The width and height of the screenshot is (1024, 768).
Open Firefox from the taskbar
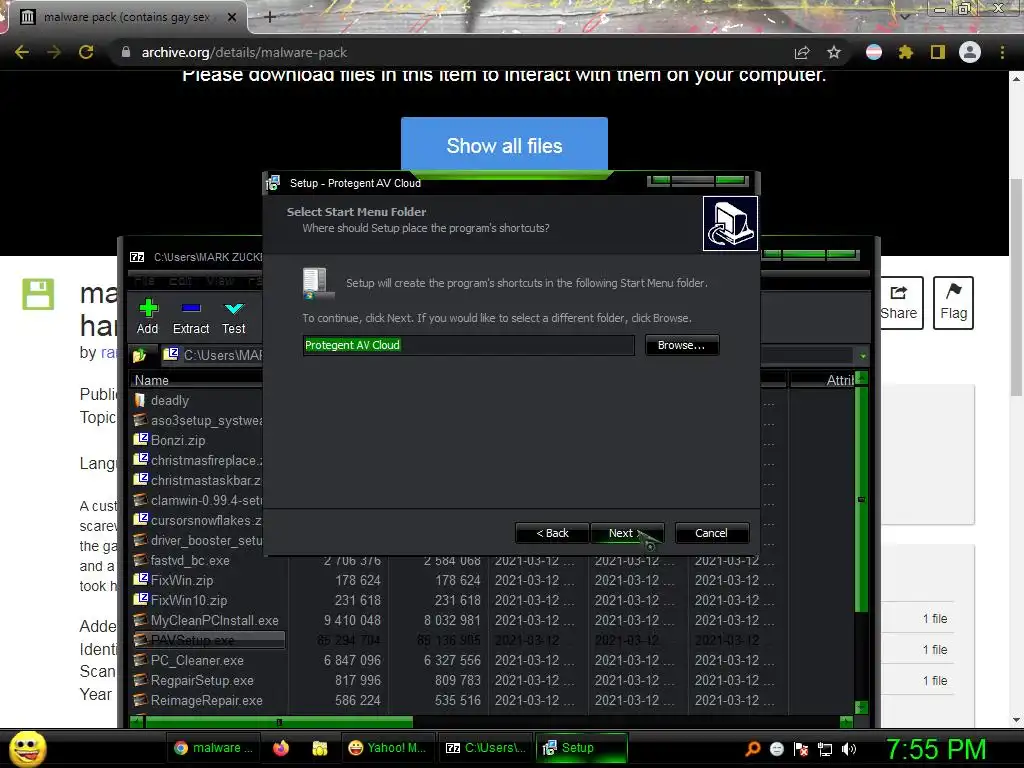(281, 748)
